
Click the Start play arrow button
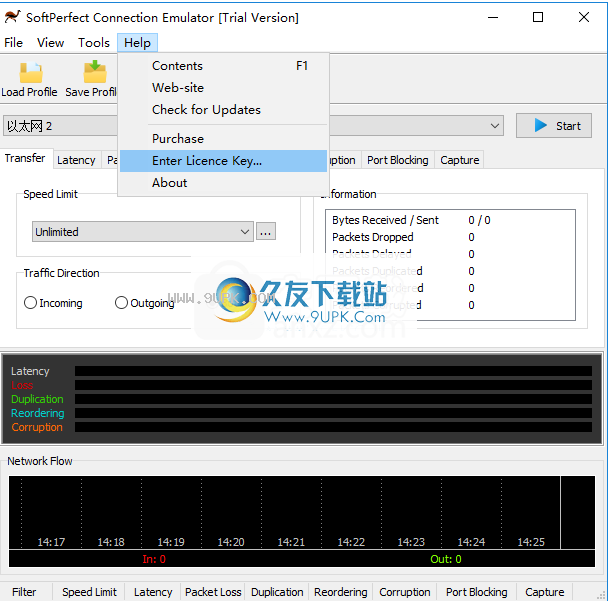point(553,126)
